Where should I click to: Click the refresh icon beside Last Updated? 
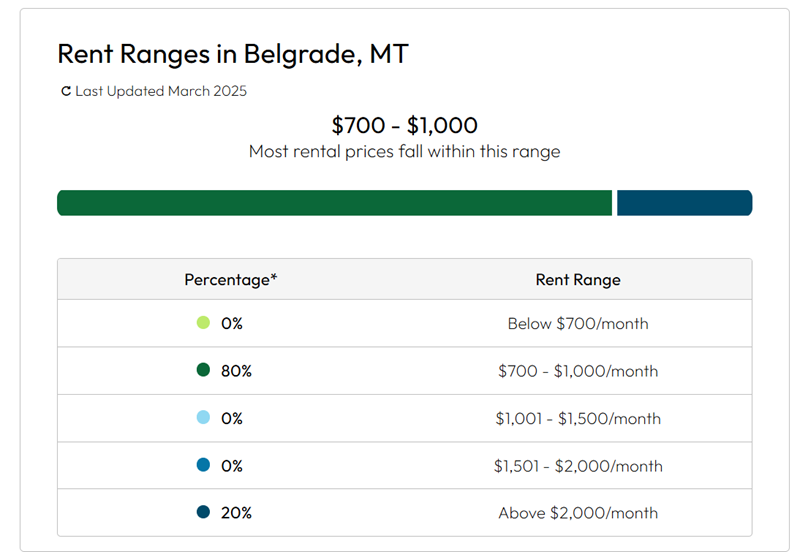click(66, 91)
